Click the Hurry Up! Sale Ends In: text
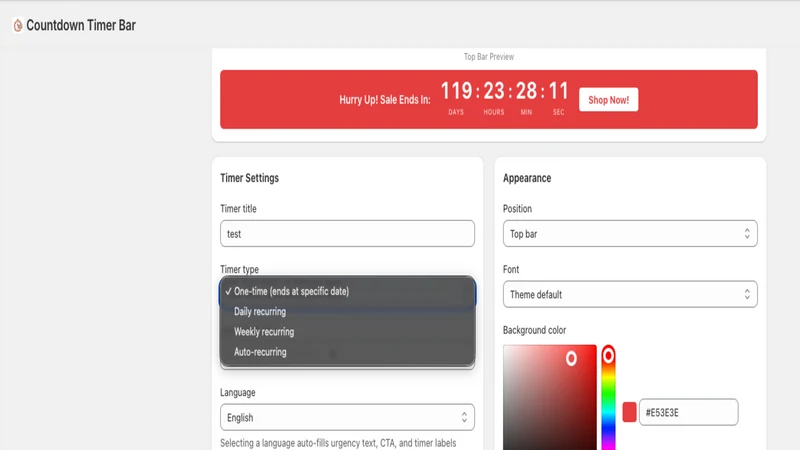 point(385,99)
